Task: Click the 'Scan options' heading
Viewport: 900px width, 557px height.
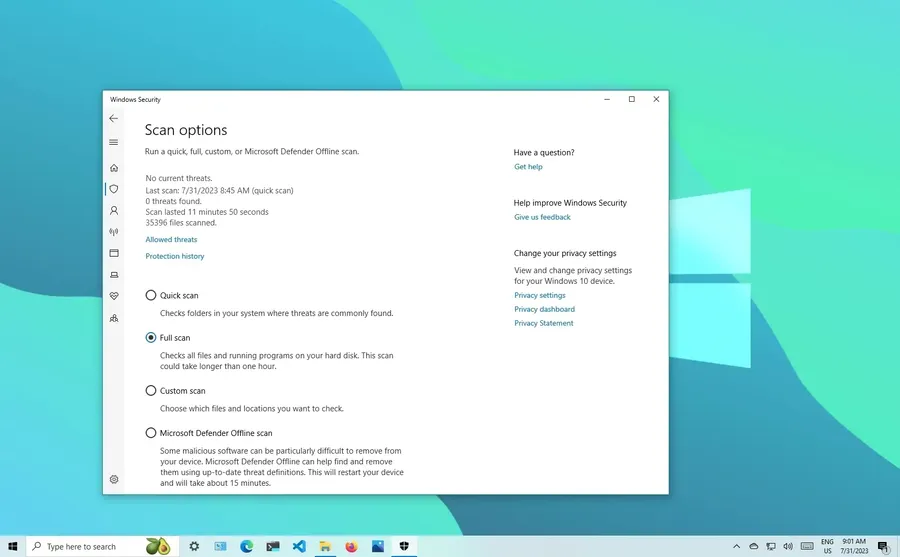Action: [x=186, y=130]
